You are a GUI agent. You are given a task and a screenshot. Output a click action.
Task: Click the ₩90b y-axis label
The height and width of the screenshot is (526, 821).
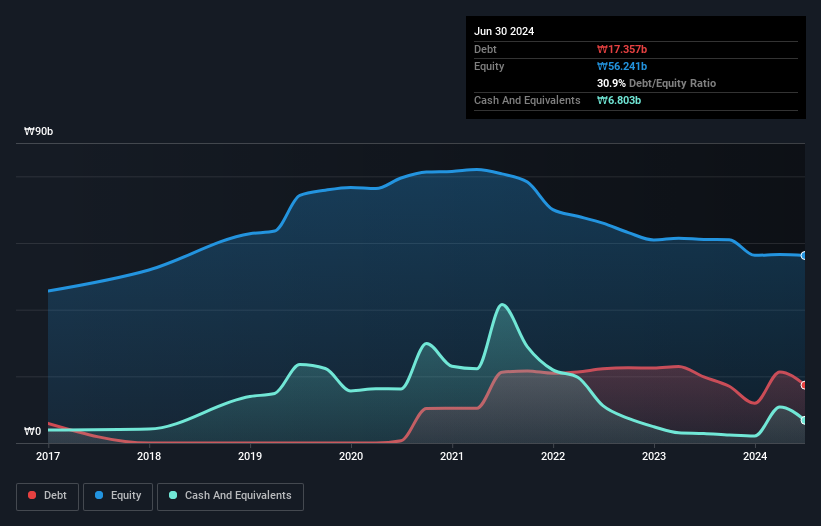pos(38,131)
